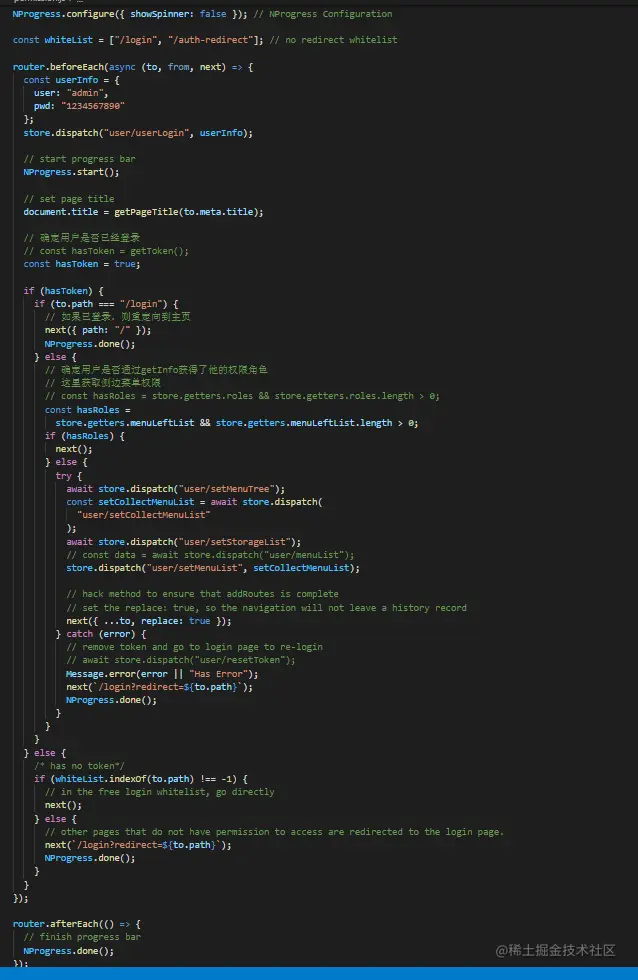This screenshot has height=980, width=638.
Task: Click the "// NProgress Configuration" comment
Action: point(323,14)
